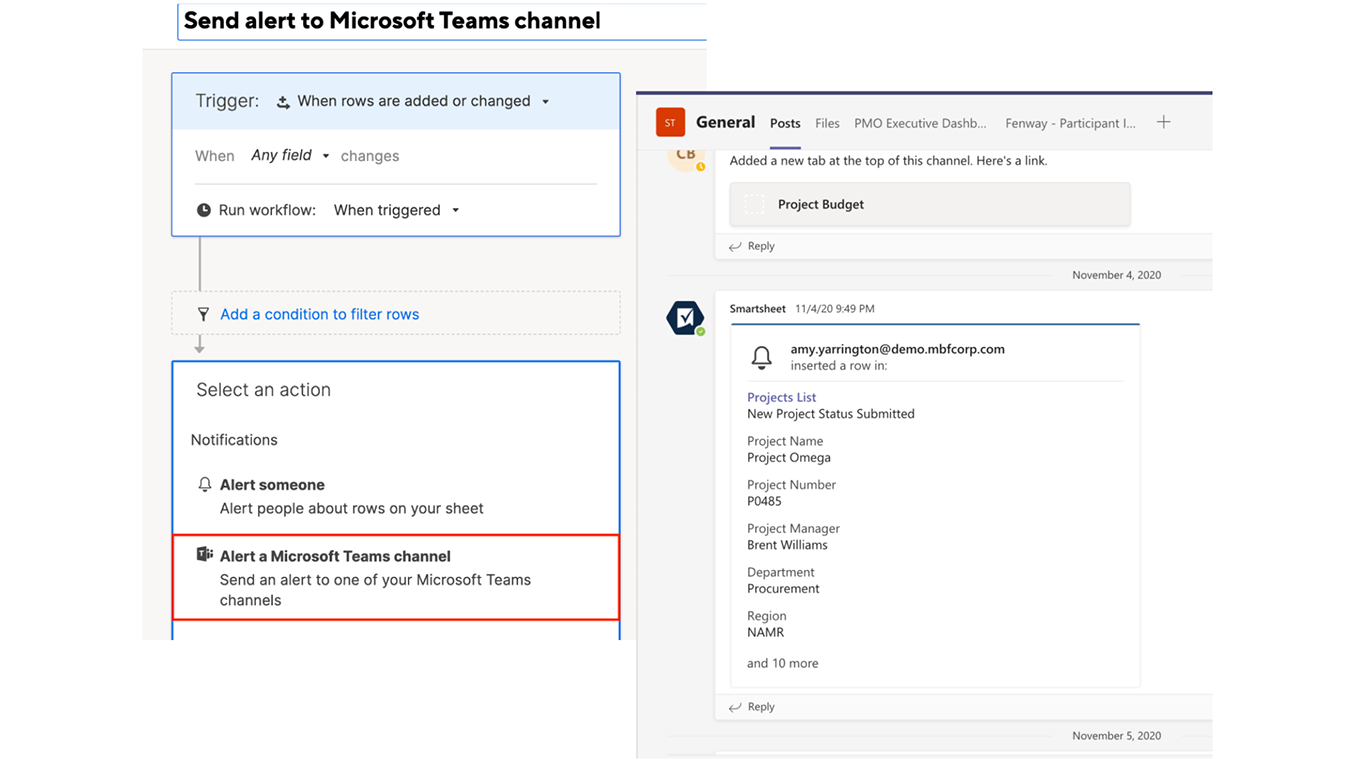This screenshot has width=1366, height=768.
Task: Open the PMO Executive Dashboard tab
Action: tap(920, 123)
